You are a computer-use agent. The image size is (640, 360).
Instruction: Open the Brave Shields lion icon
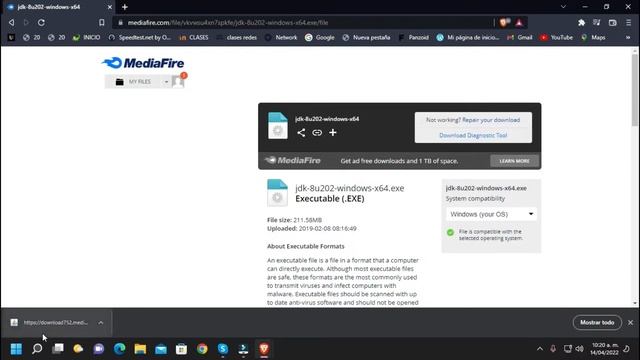[x=504, y=22]
